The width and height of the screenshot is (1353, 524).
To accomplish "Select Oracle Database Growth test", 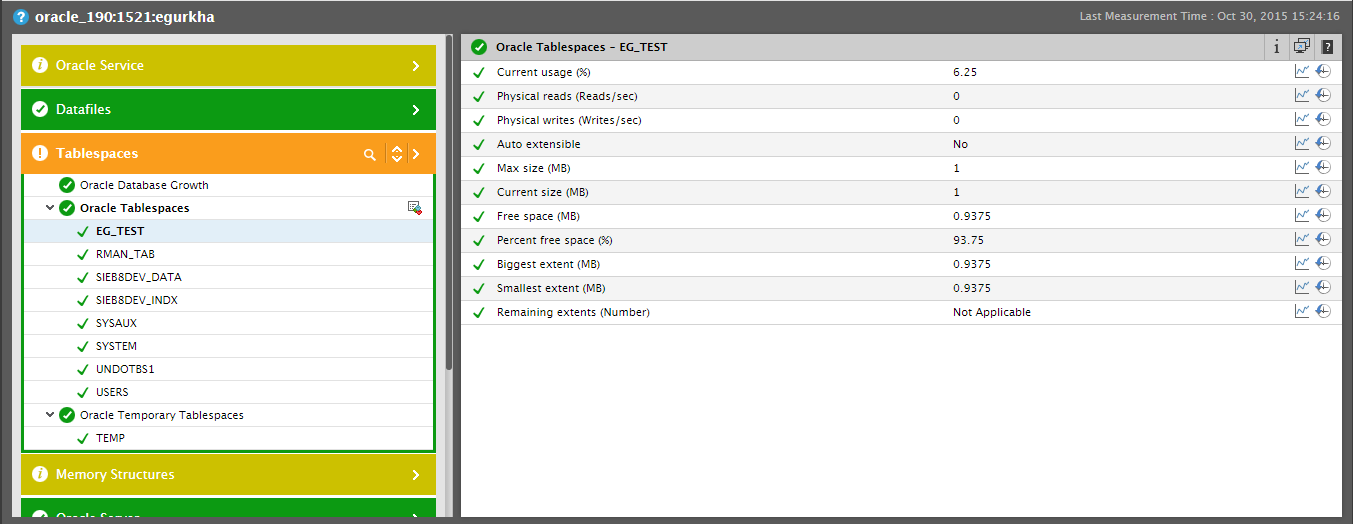I will coord(144,185).
